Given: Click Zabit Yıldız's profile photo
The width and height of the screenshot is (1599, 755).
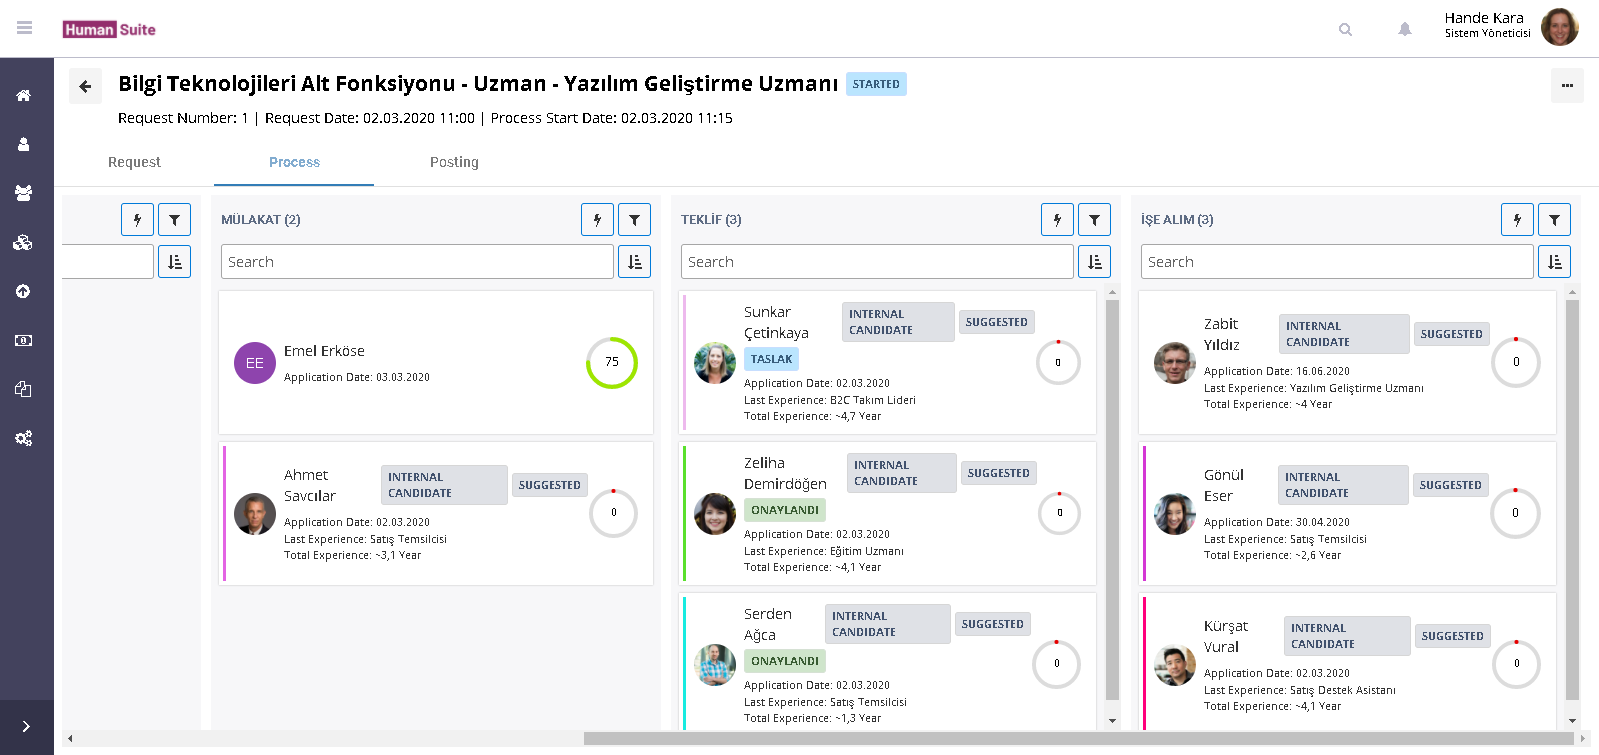Looking at the screenshot, I should pyautogui.click(x=1174, y=363).
